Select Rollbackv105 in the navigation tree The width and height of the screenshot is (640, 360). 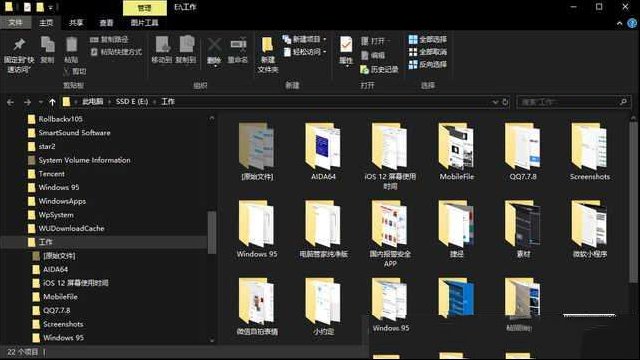click(60, 119)
